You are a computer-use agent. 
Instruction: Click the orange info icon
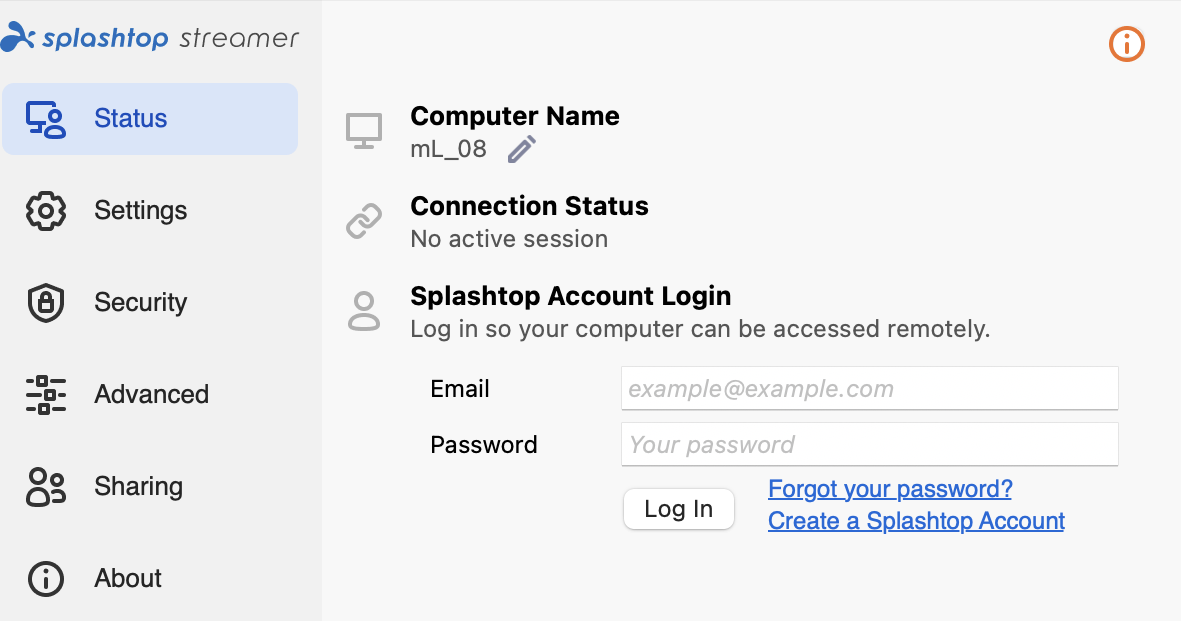click(x=1127, y=44)
